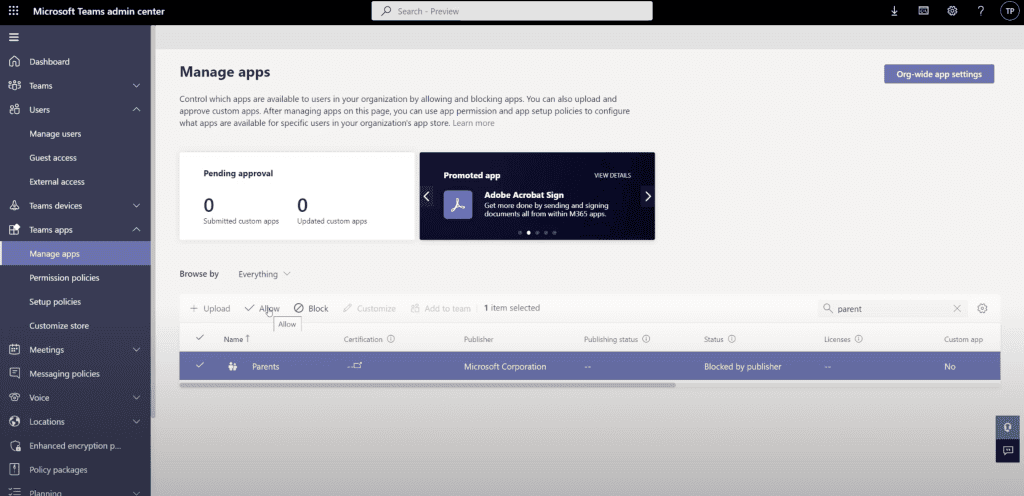The image size is (1024, 496).
Task: Click the download icon in header
Action: [894, 11]
